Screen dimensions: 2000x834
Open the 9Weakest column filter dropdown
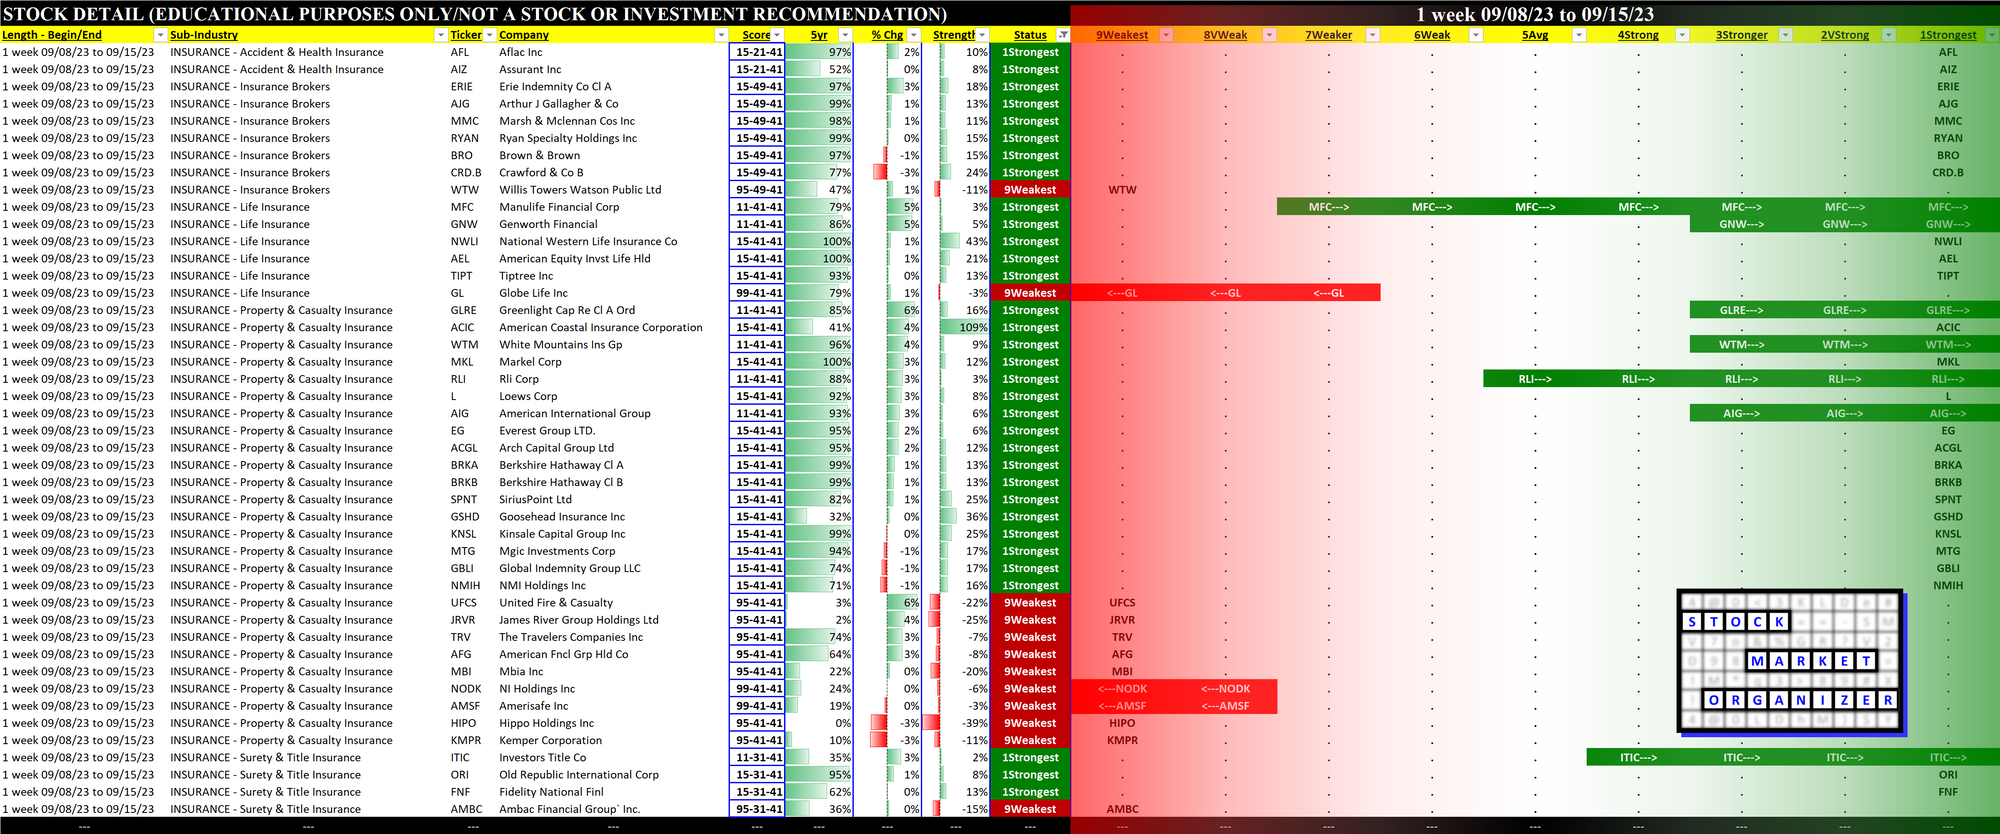tap(1166, 35)
